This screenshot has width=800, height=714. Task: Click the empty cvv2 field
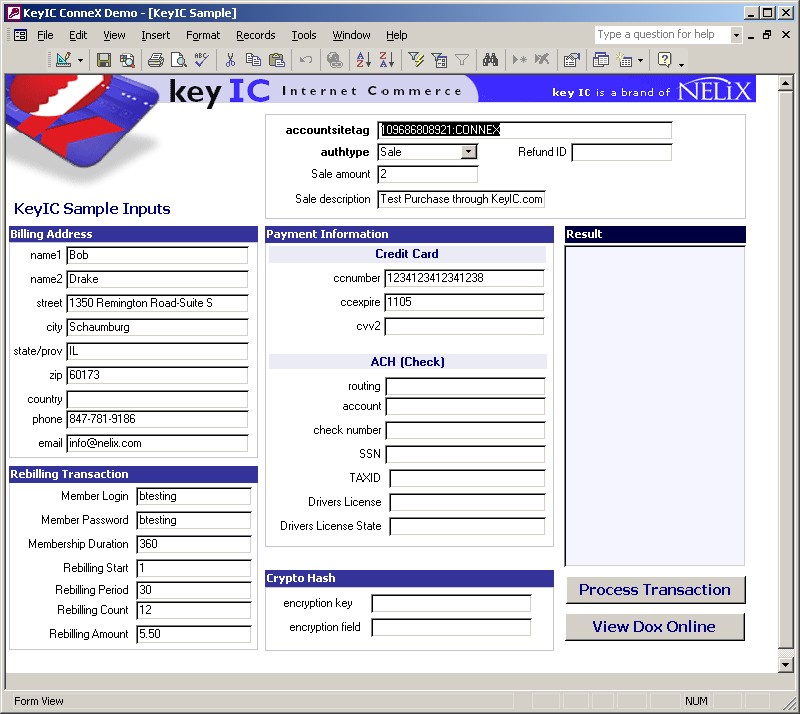(464, 326)
